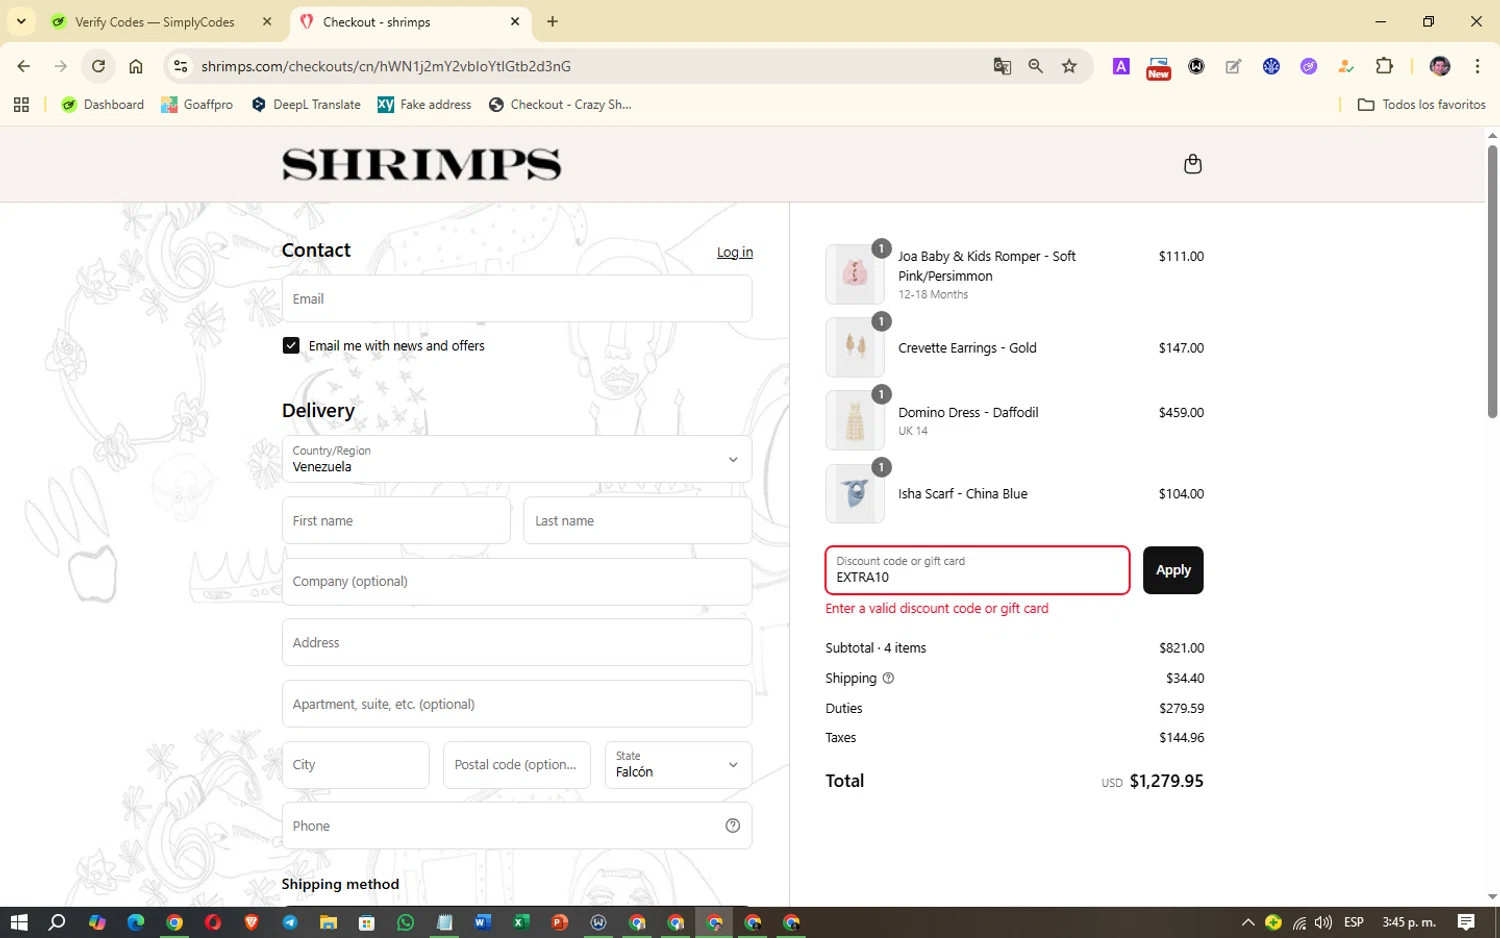Viewport: 1500px width, 938px height.
Task: Click the page vertical scrollbar
Action: coord(1492,280)
